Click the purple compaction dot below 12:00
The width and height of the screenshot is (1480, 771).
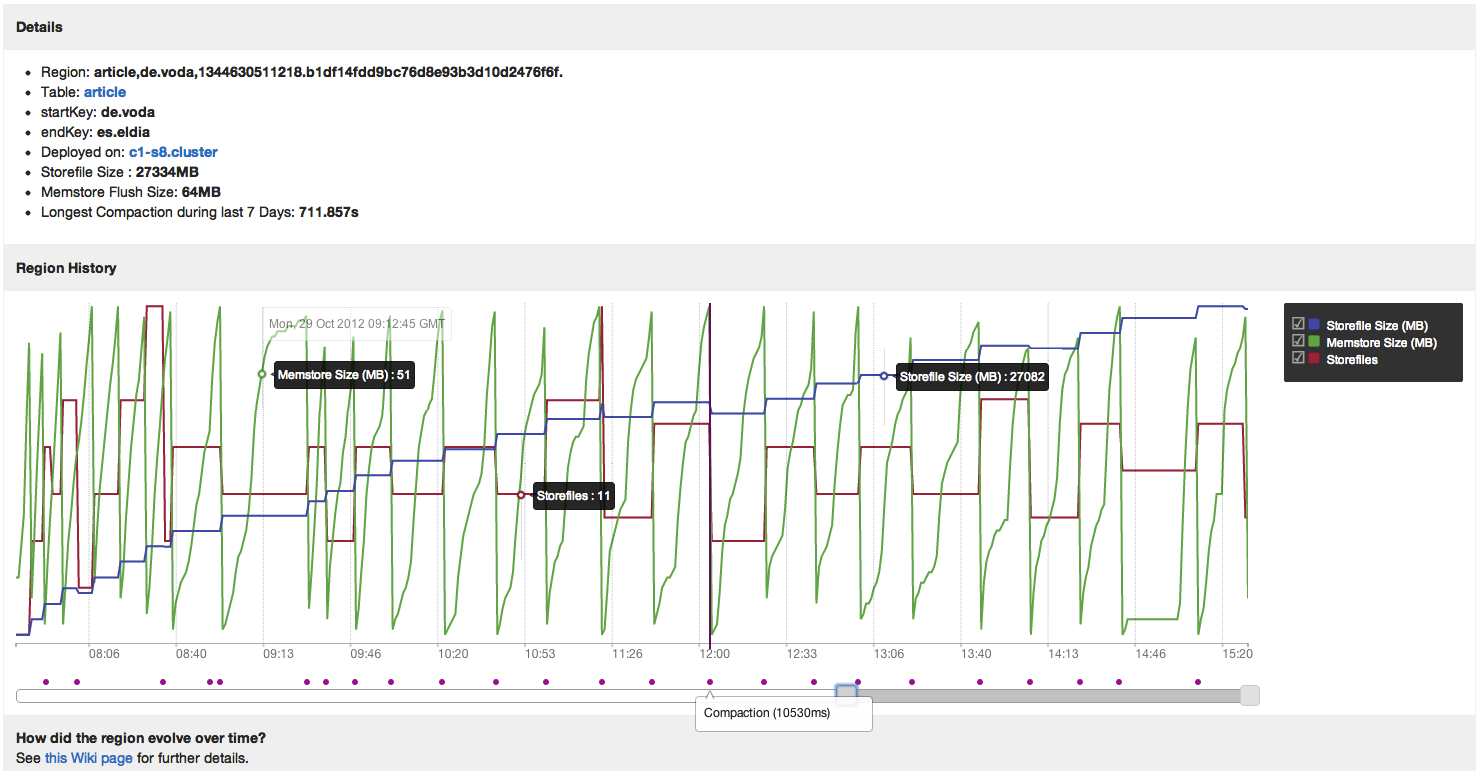[x=710, y=681]
